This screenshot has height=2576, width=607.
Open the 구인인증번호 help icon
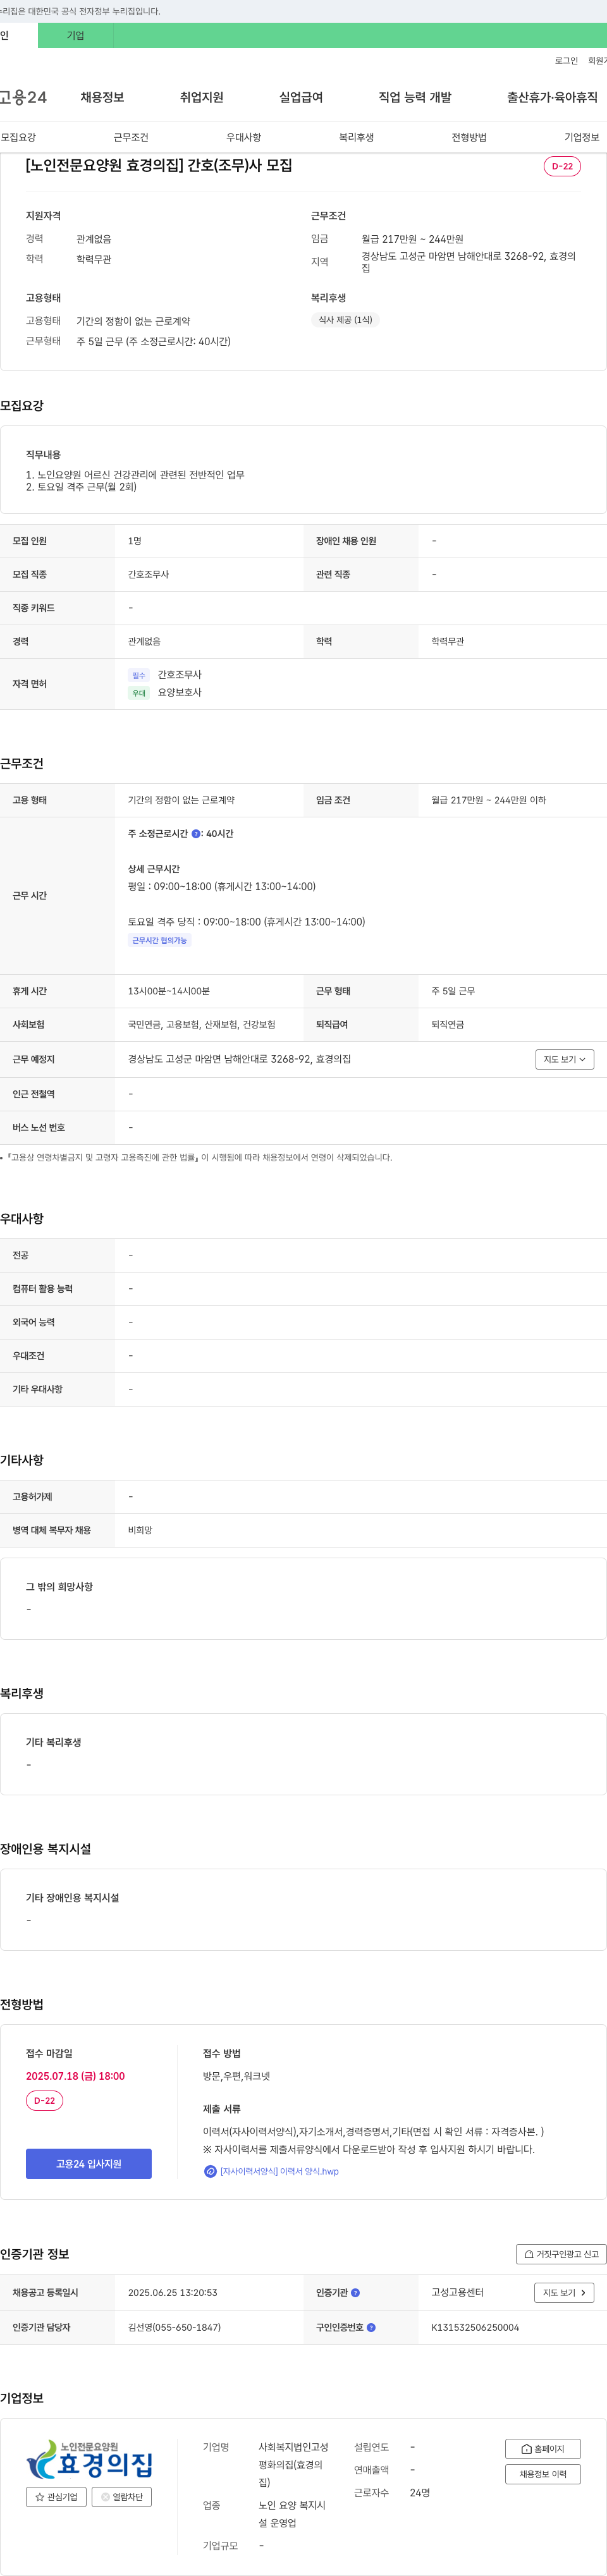[x=371, y=2327]
